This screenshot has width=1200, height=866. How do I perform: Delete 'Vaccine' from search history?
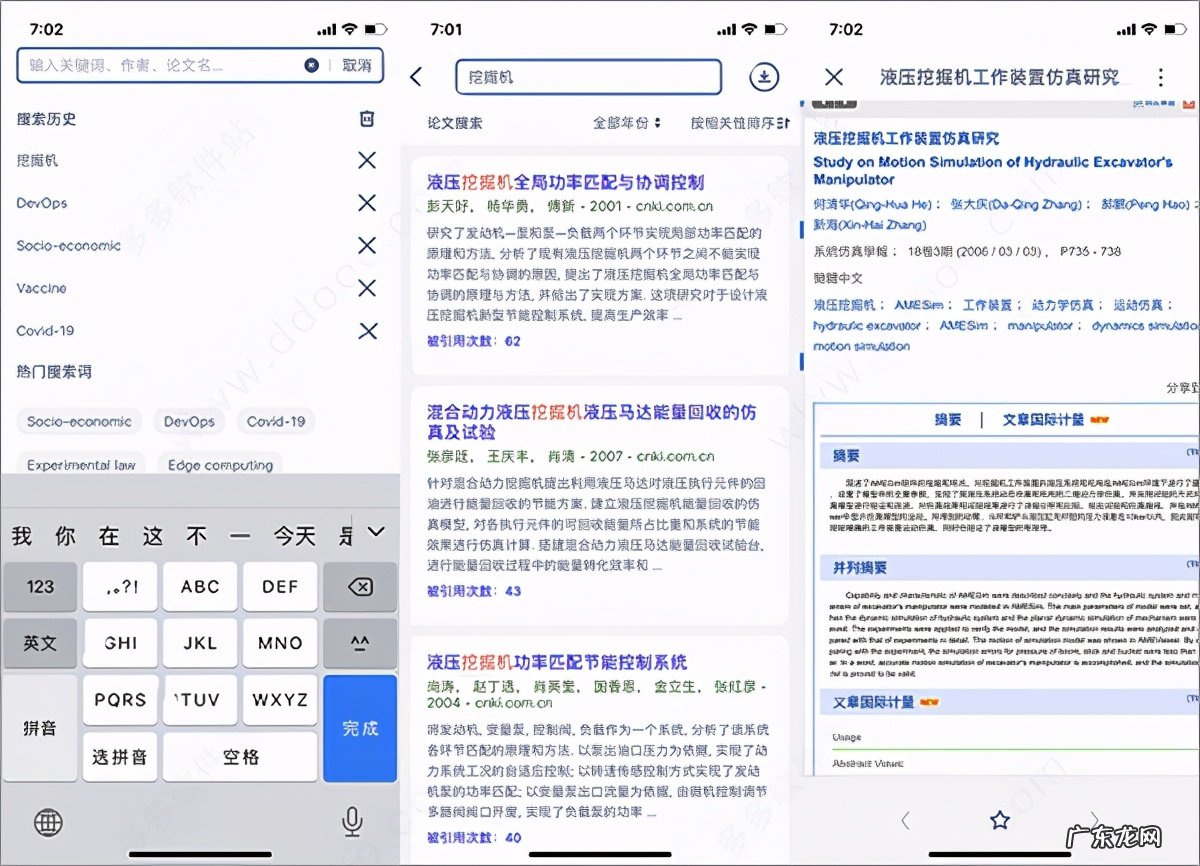[366, 288]
